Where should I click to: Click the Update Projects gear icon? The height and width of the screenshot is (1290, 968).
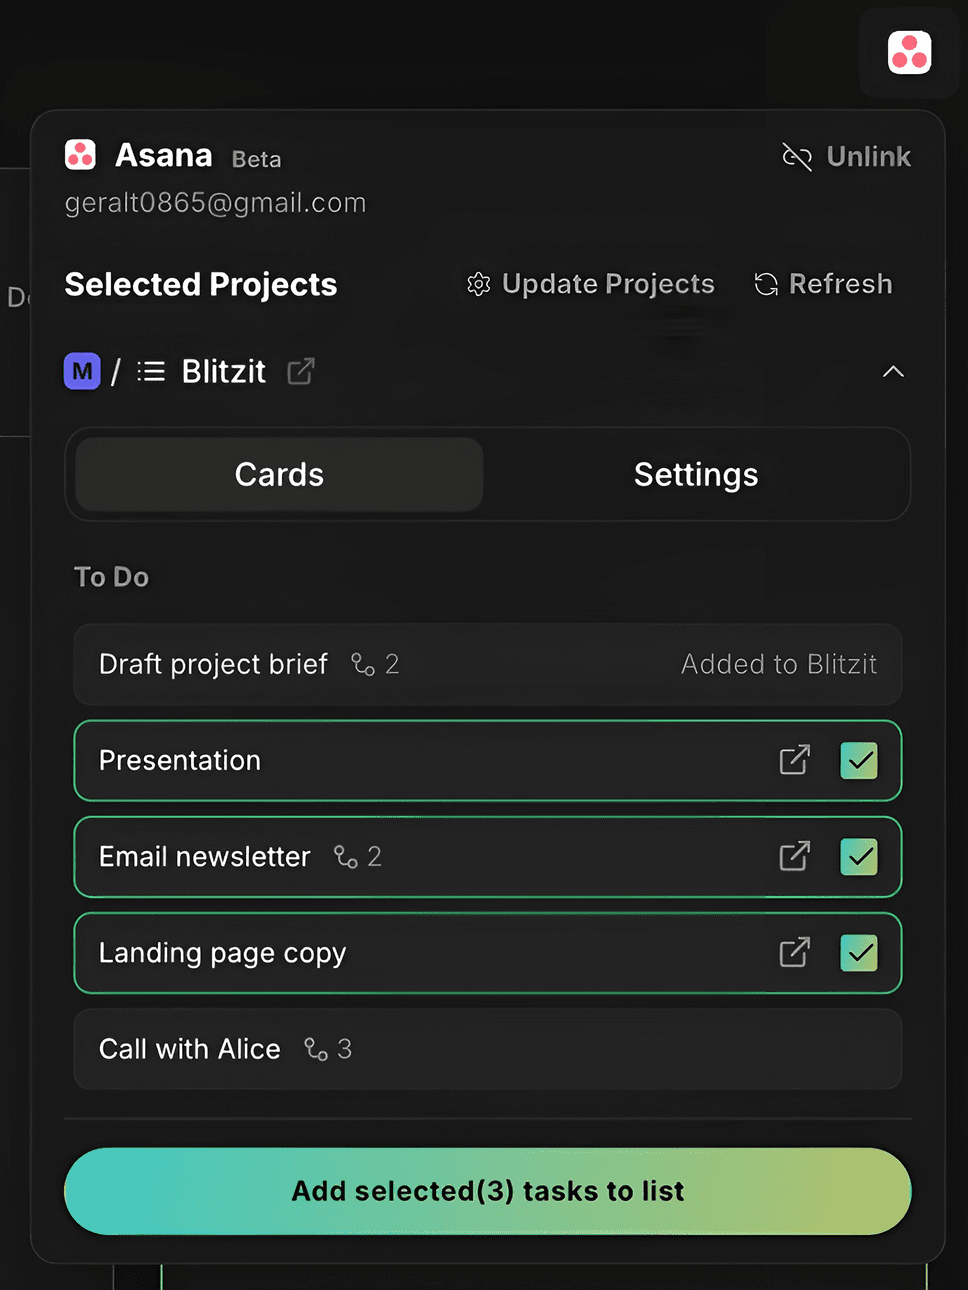click(479, 285)
